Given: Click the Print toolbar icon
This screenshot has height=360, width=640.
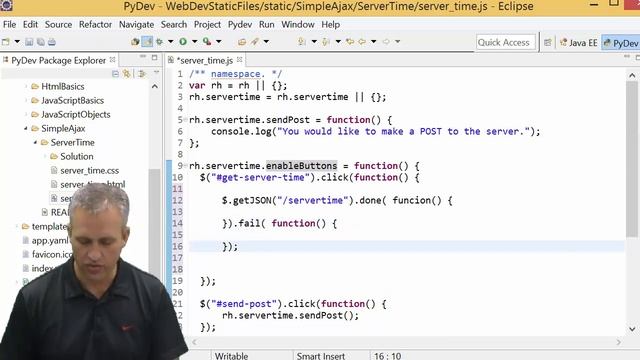Looking at the screenshot, I should (52, 42).
